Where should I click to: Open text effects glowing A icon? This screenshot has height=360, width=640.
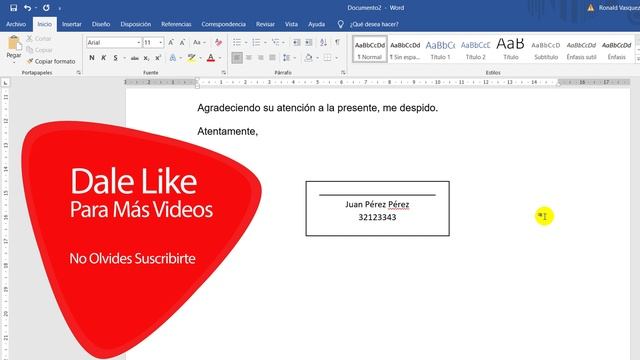(x=173, y=58)
